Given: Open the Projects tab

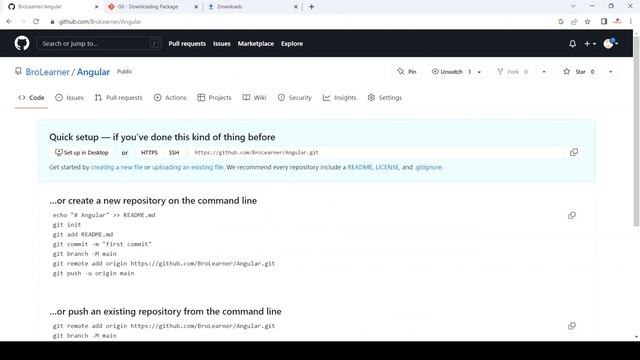Looking at the screenshot, I should pyautogui.click(x=214, y=98).
